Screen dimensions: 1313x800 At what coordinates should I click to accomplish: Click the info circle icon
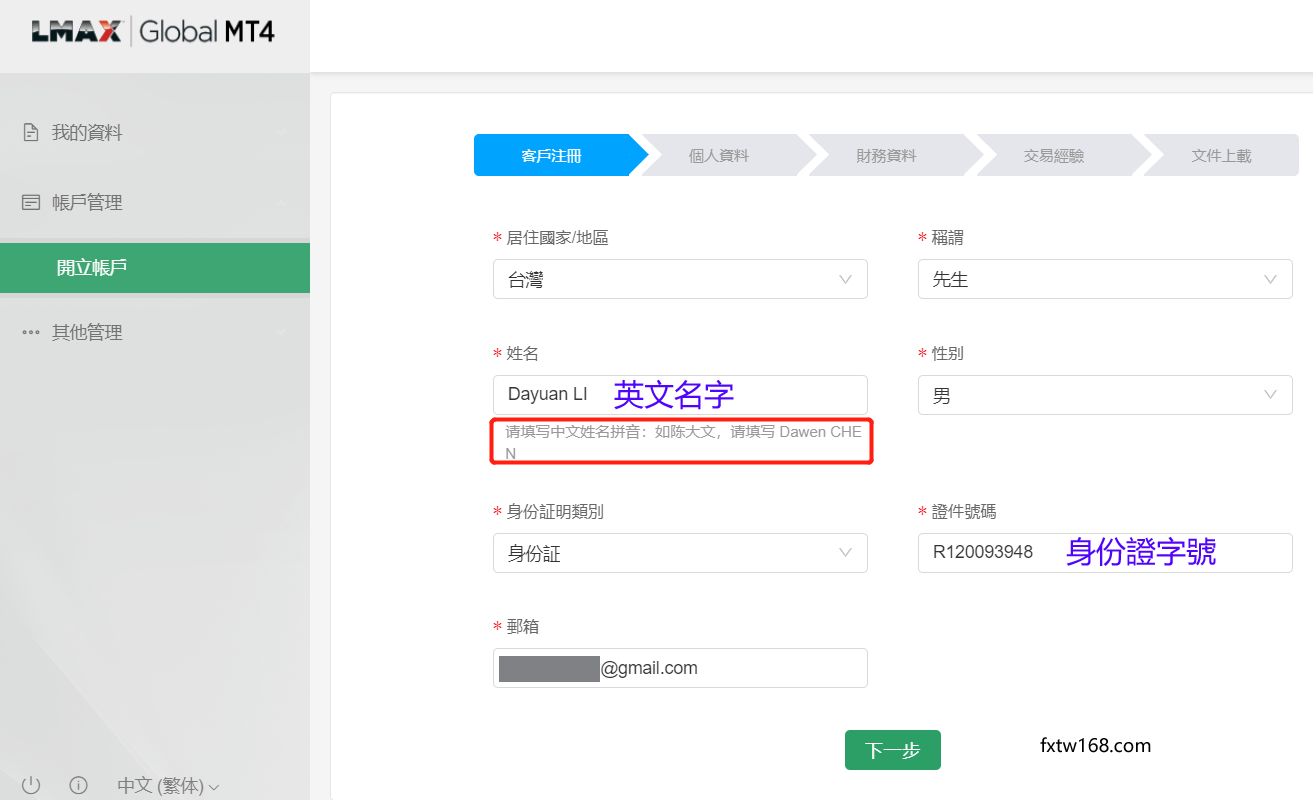coord(79,785)
